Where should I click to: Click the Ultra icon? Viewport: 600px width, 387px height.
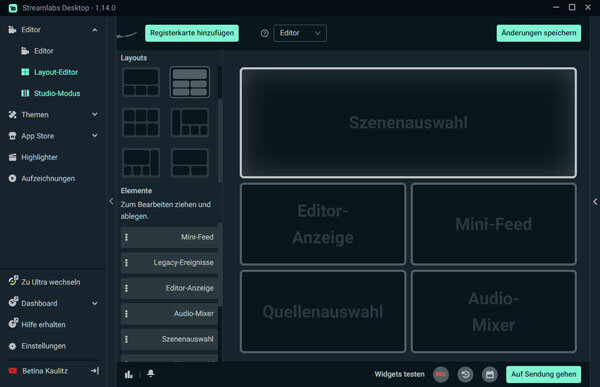click(x=13, y=281)
